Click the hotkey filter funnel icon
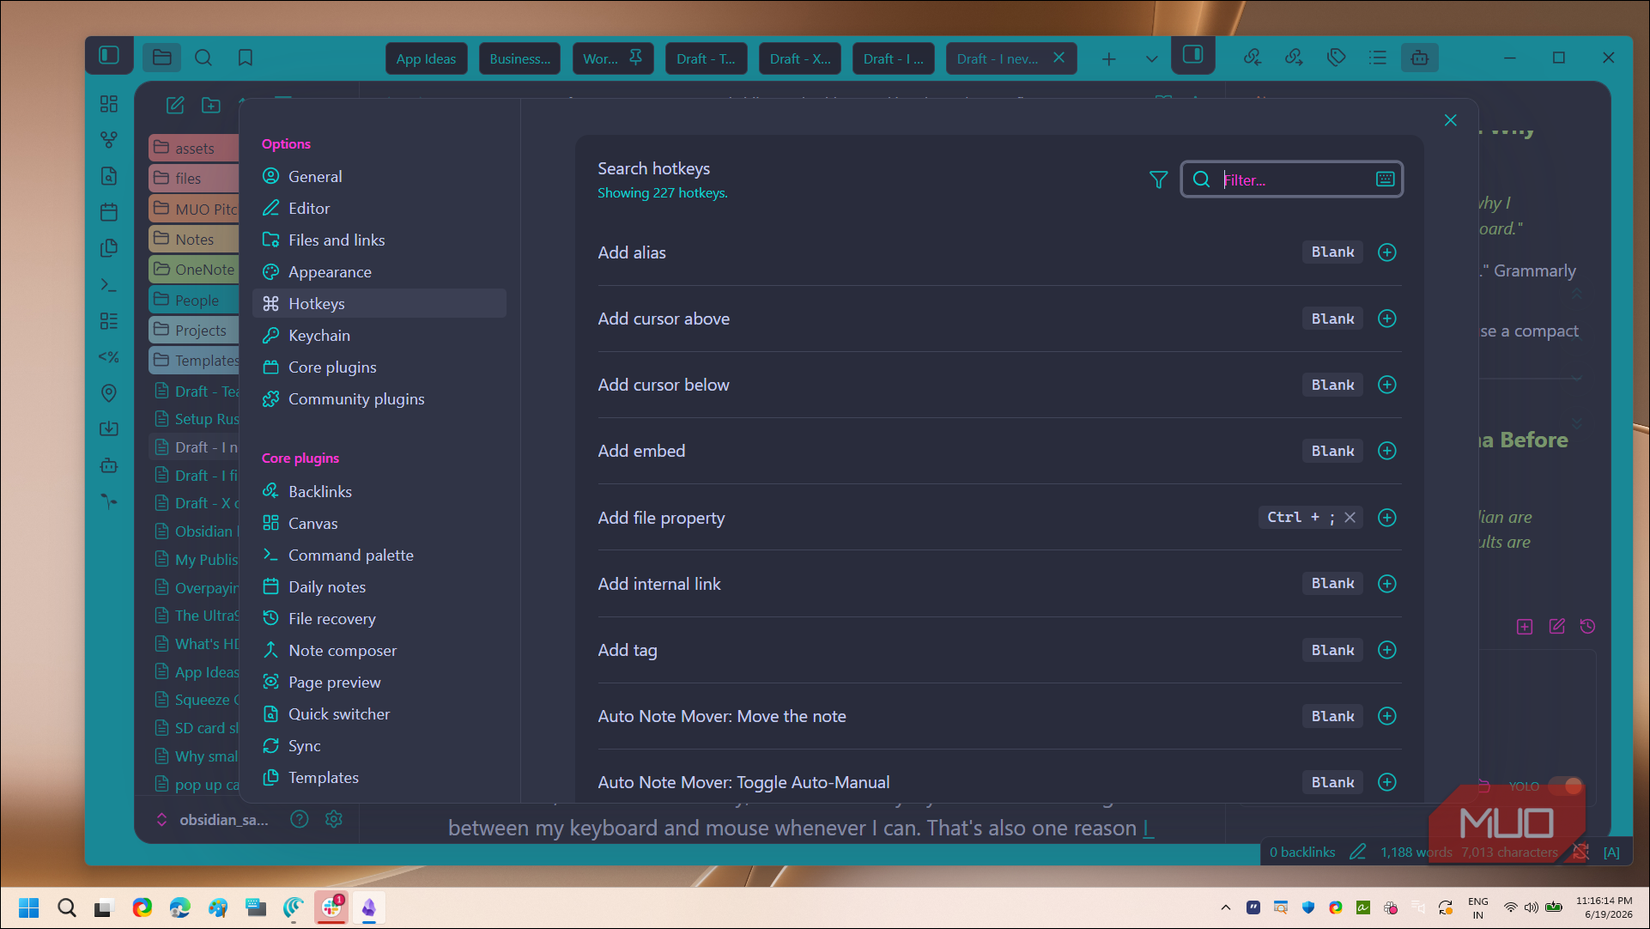Image resolution: width=1650 pixels, height=929 pixels. tap(1158, 180)
